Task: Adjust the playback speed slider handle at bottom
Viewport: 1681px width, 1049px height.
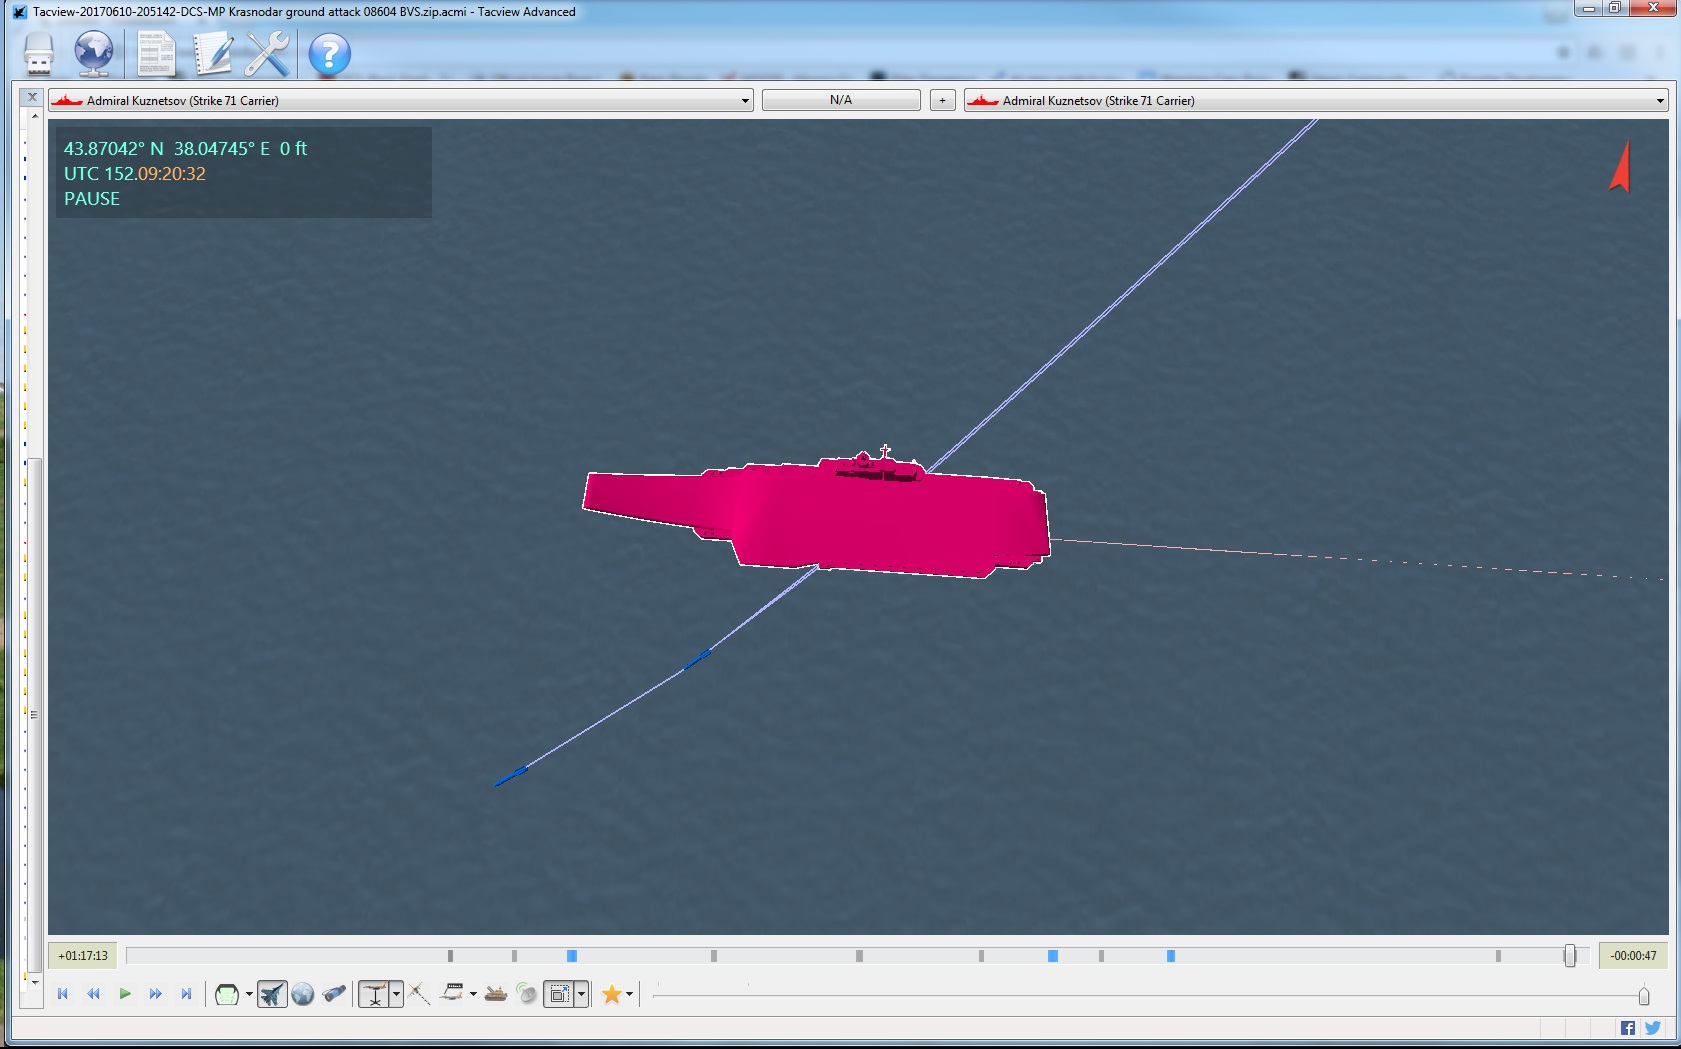Action: point(1644,996)
